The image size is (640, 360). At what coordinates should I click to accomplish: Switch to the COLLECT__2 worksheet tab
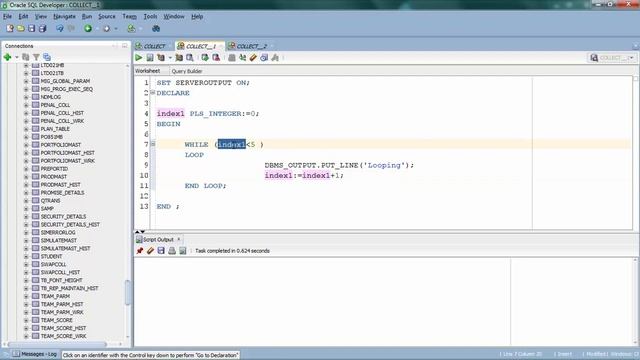click(x=251, y=46)
